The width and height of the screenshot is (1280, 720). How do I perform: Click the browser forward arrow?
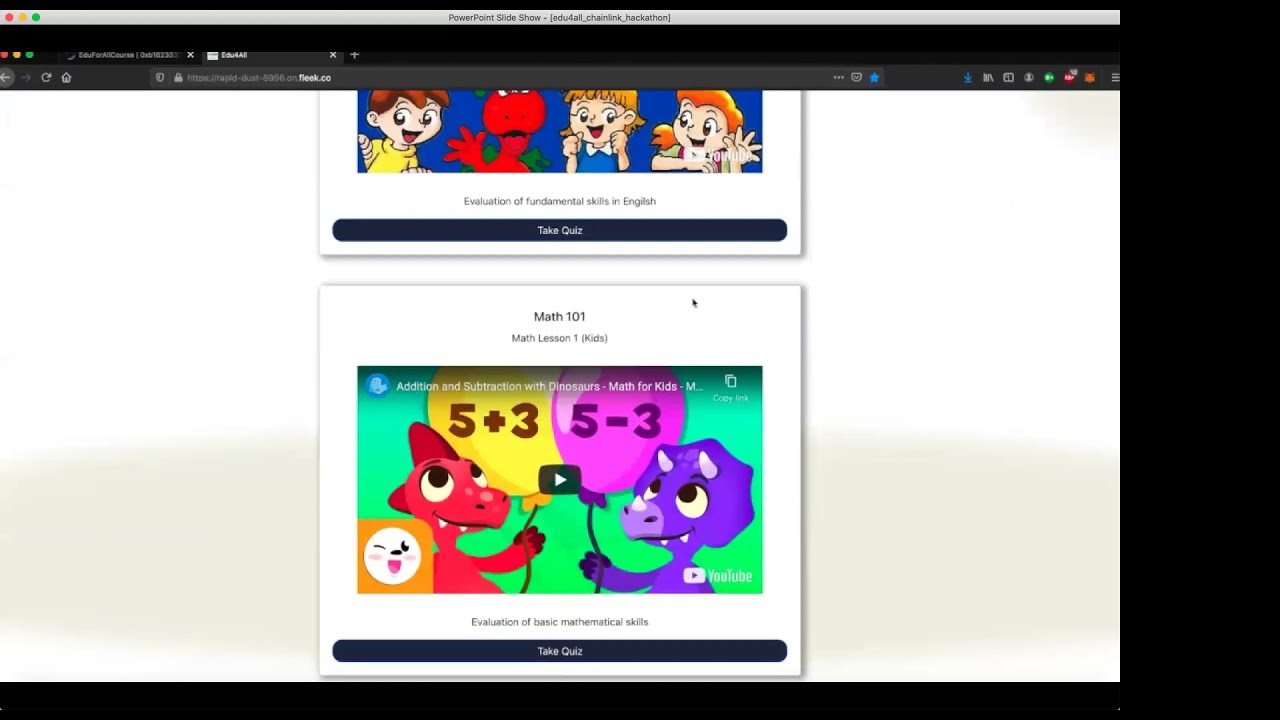tap(26, 77)
